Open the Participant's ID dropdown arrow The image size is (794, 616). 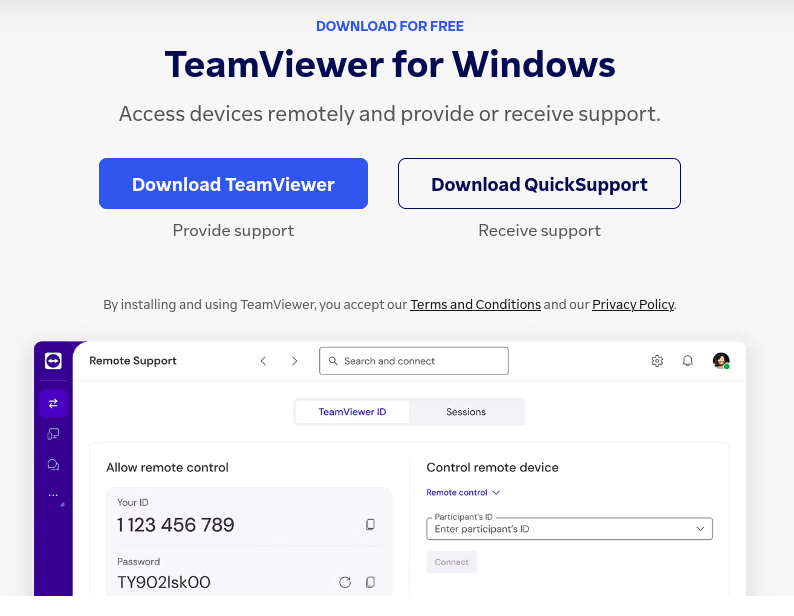click(700, 529)
